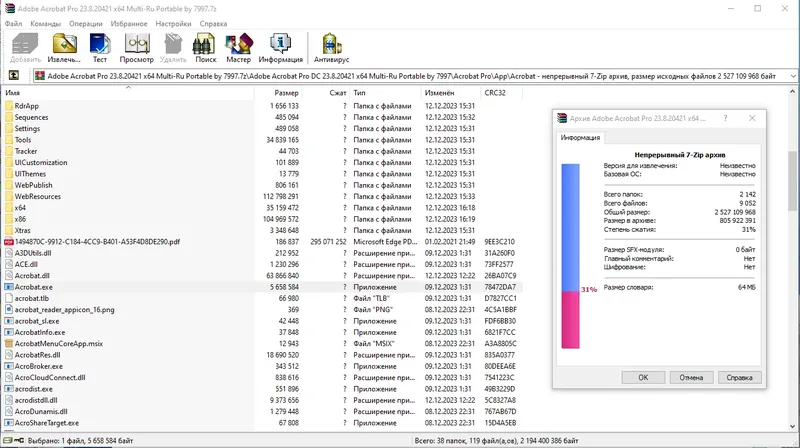
Task: Click the Справка button in dialog
Action: pyautogui.click(x=739, y=378)
